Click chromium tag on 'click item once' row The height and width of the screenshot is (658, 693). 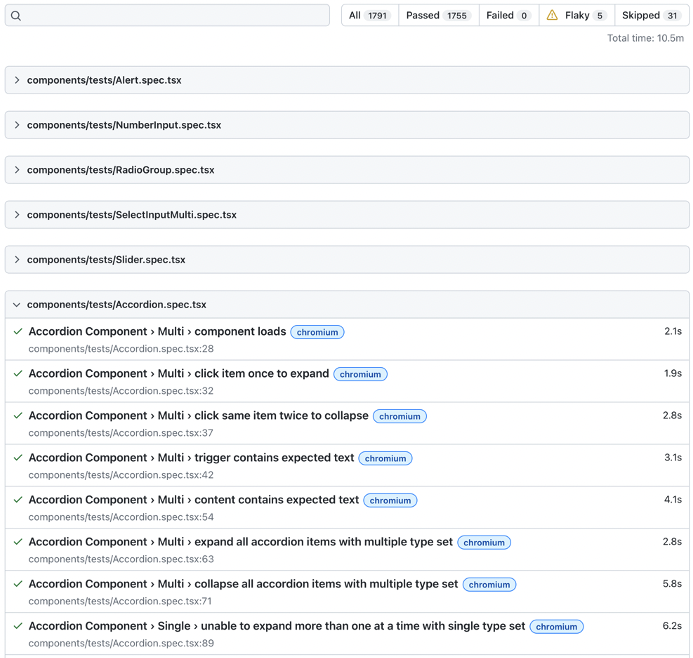coord(360,374)
